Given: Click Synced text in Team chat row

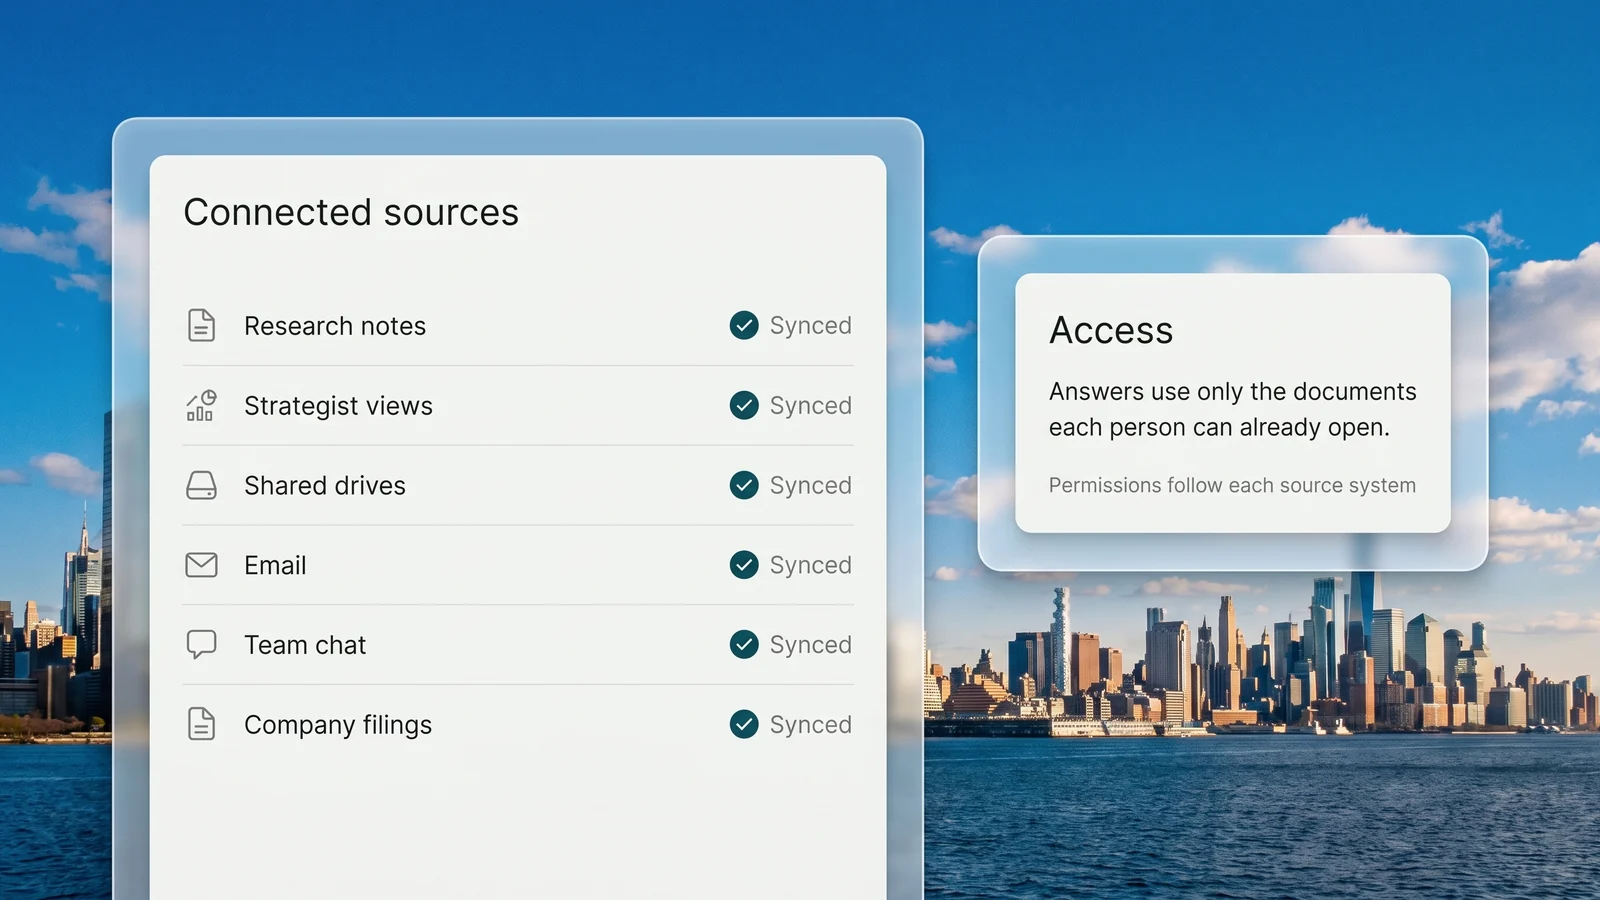Looking at the screenshot, I should pos(811,645).
